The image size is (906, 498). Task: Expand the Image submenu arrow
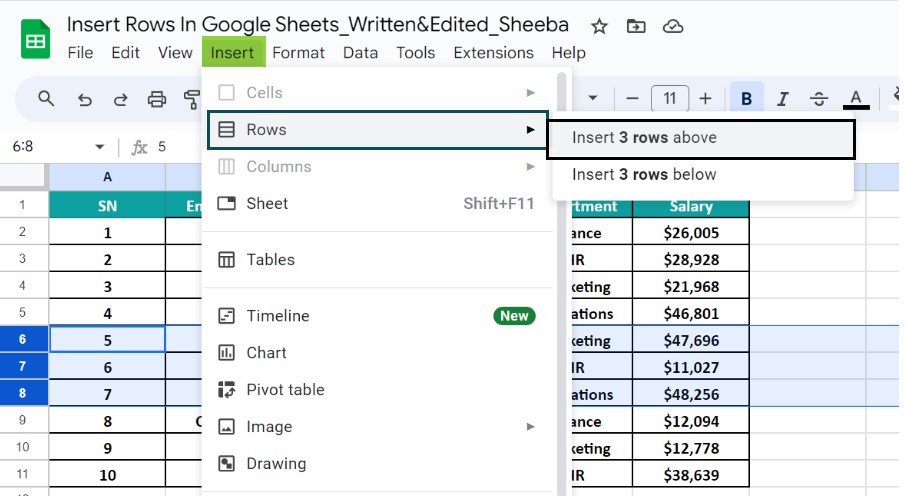530,427
